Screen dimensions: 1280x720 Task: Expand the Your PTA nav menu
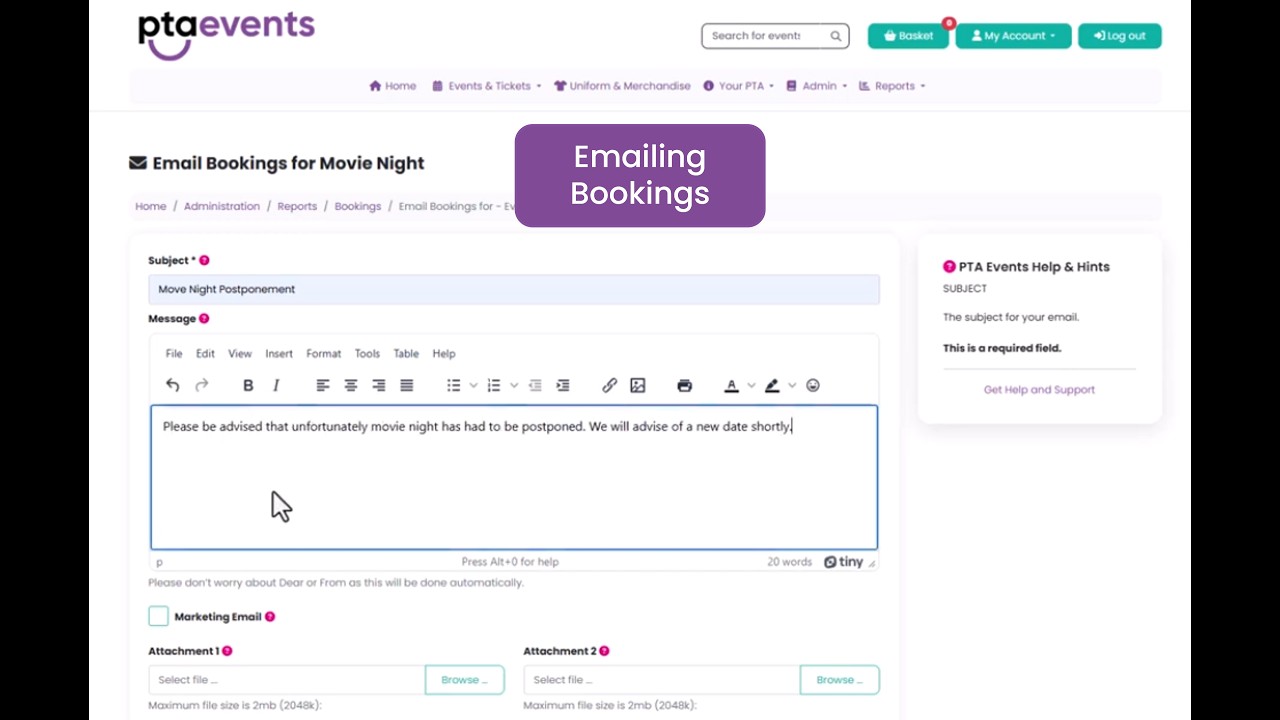[x=738, y=86]
